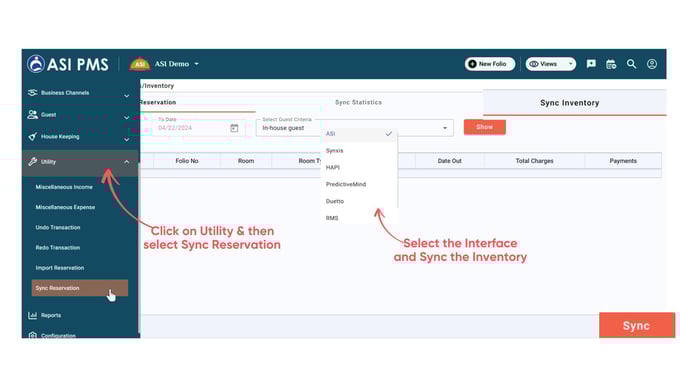Click the Reports chart icon
688x387 pixels.
pyautogui.click(x=32, y=315)
